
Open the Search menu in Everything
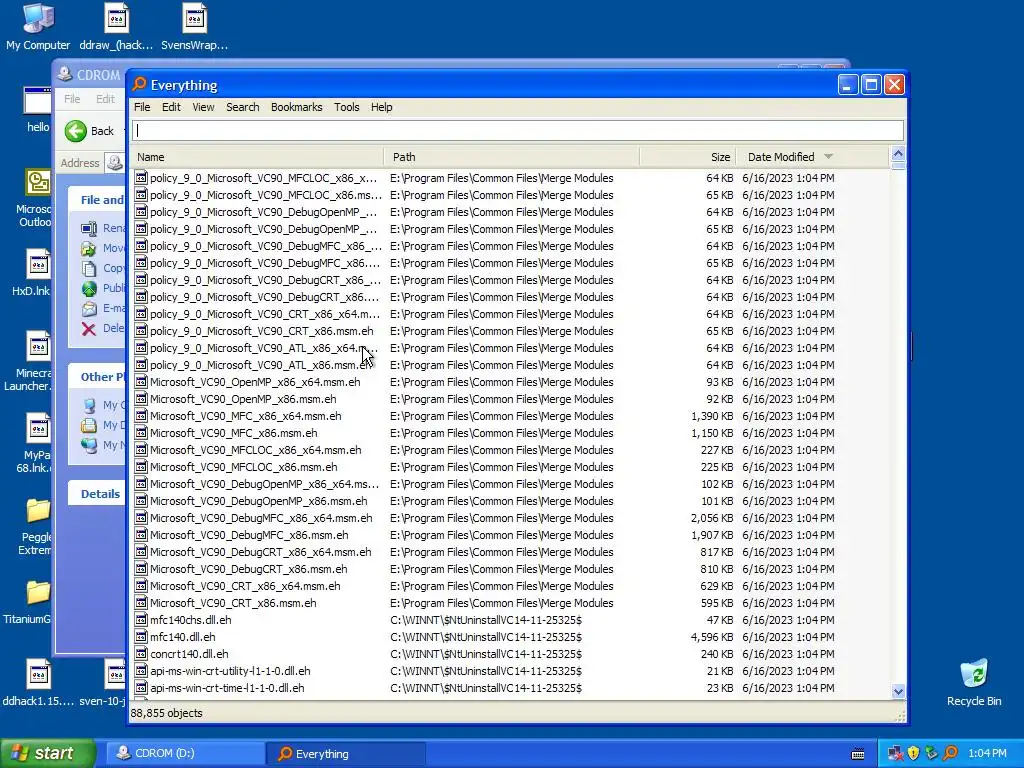(x=242, y=107)
